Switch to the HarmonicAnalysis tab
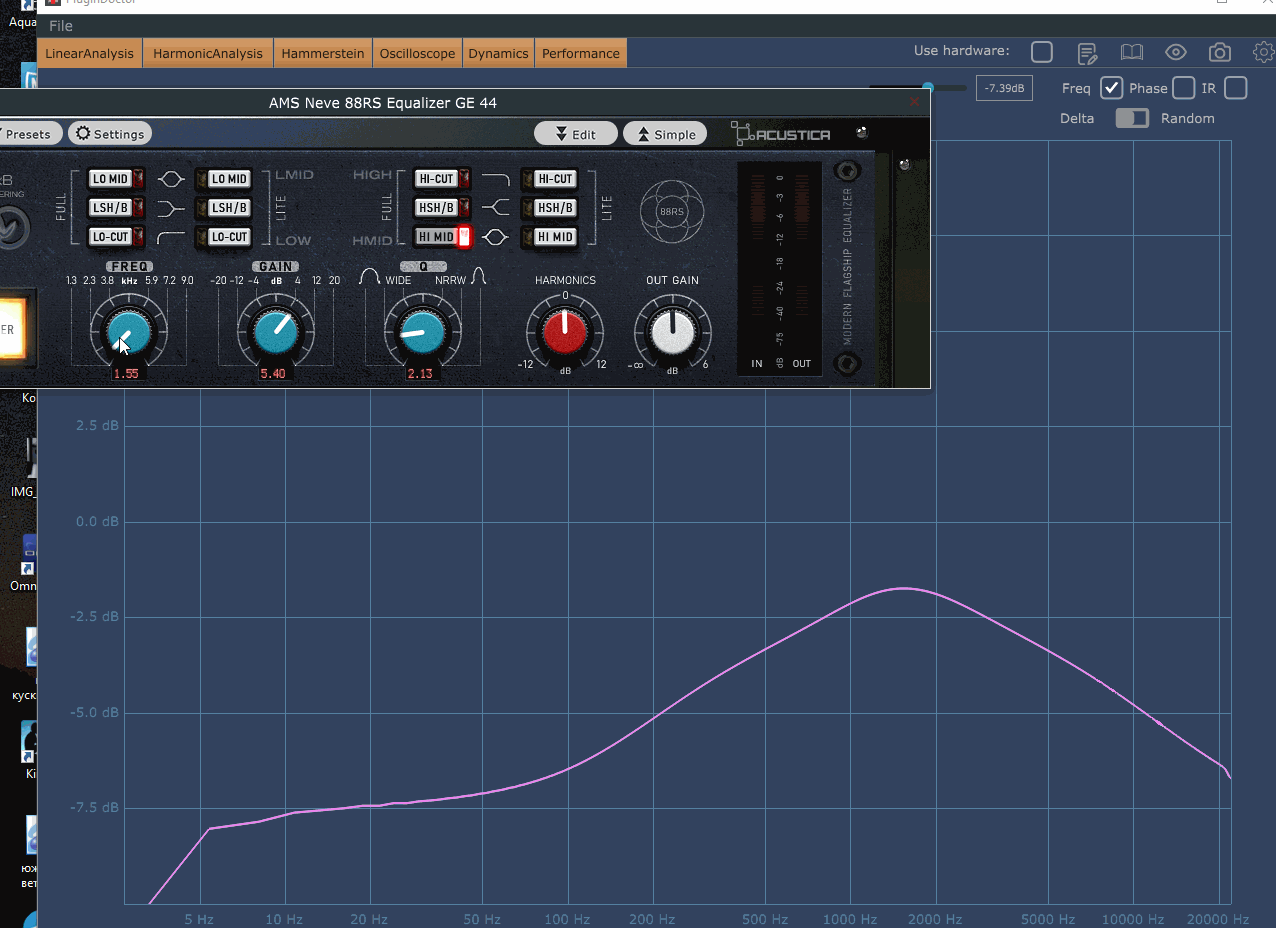The image size is (1276, 928). tap(208, 53)
